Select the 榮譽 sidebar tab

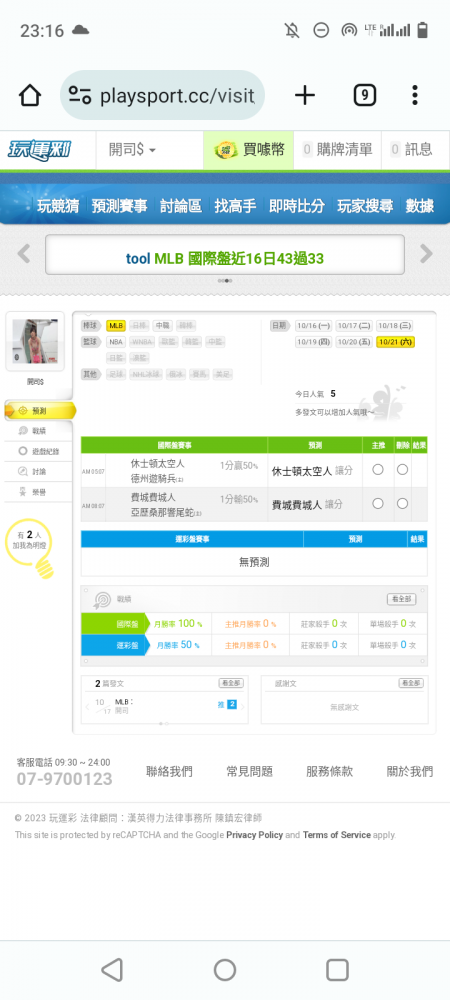coord(33,492)
